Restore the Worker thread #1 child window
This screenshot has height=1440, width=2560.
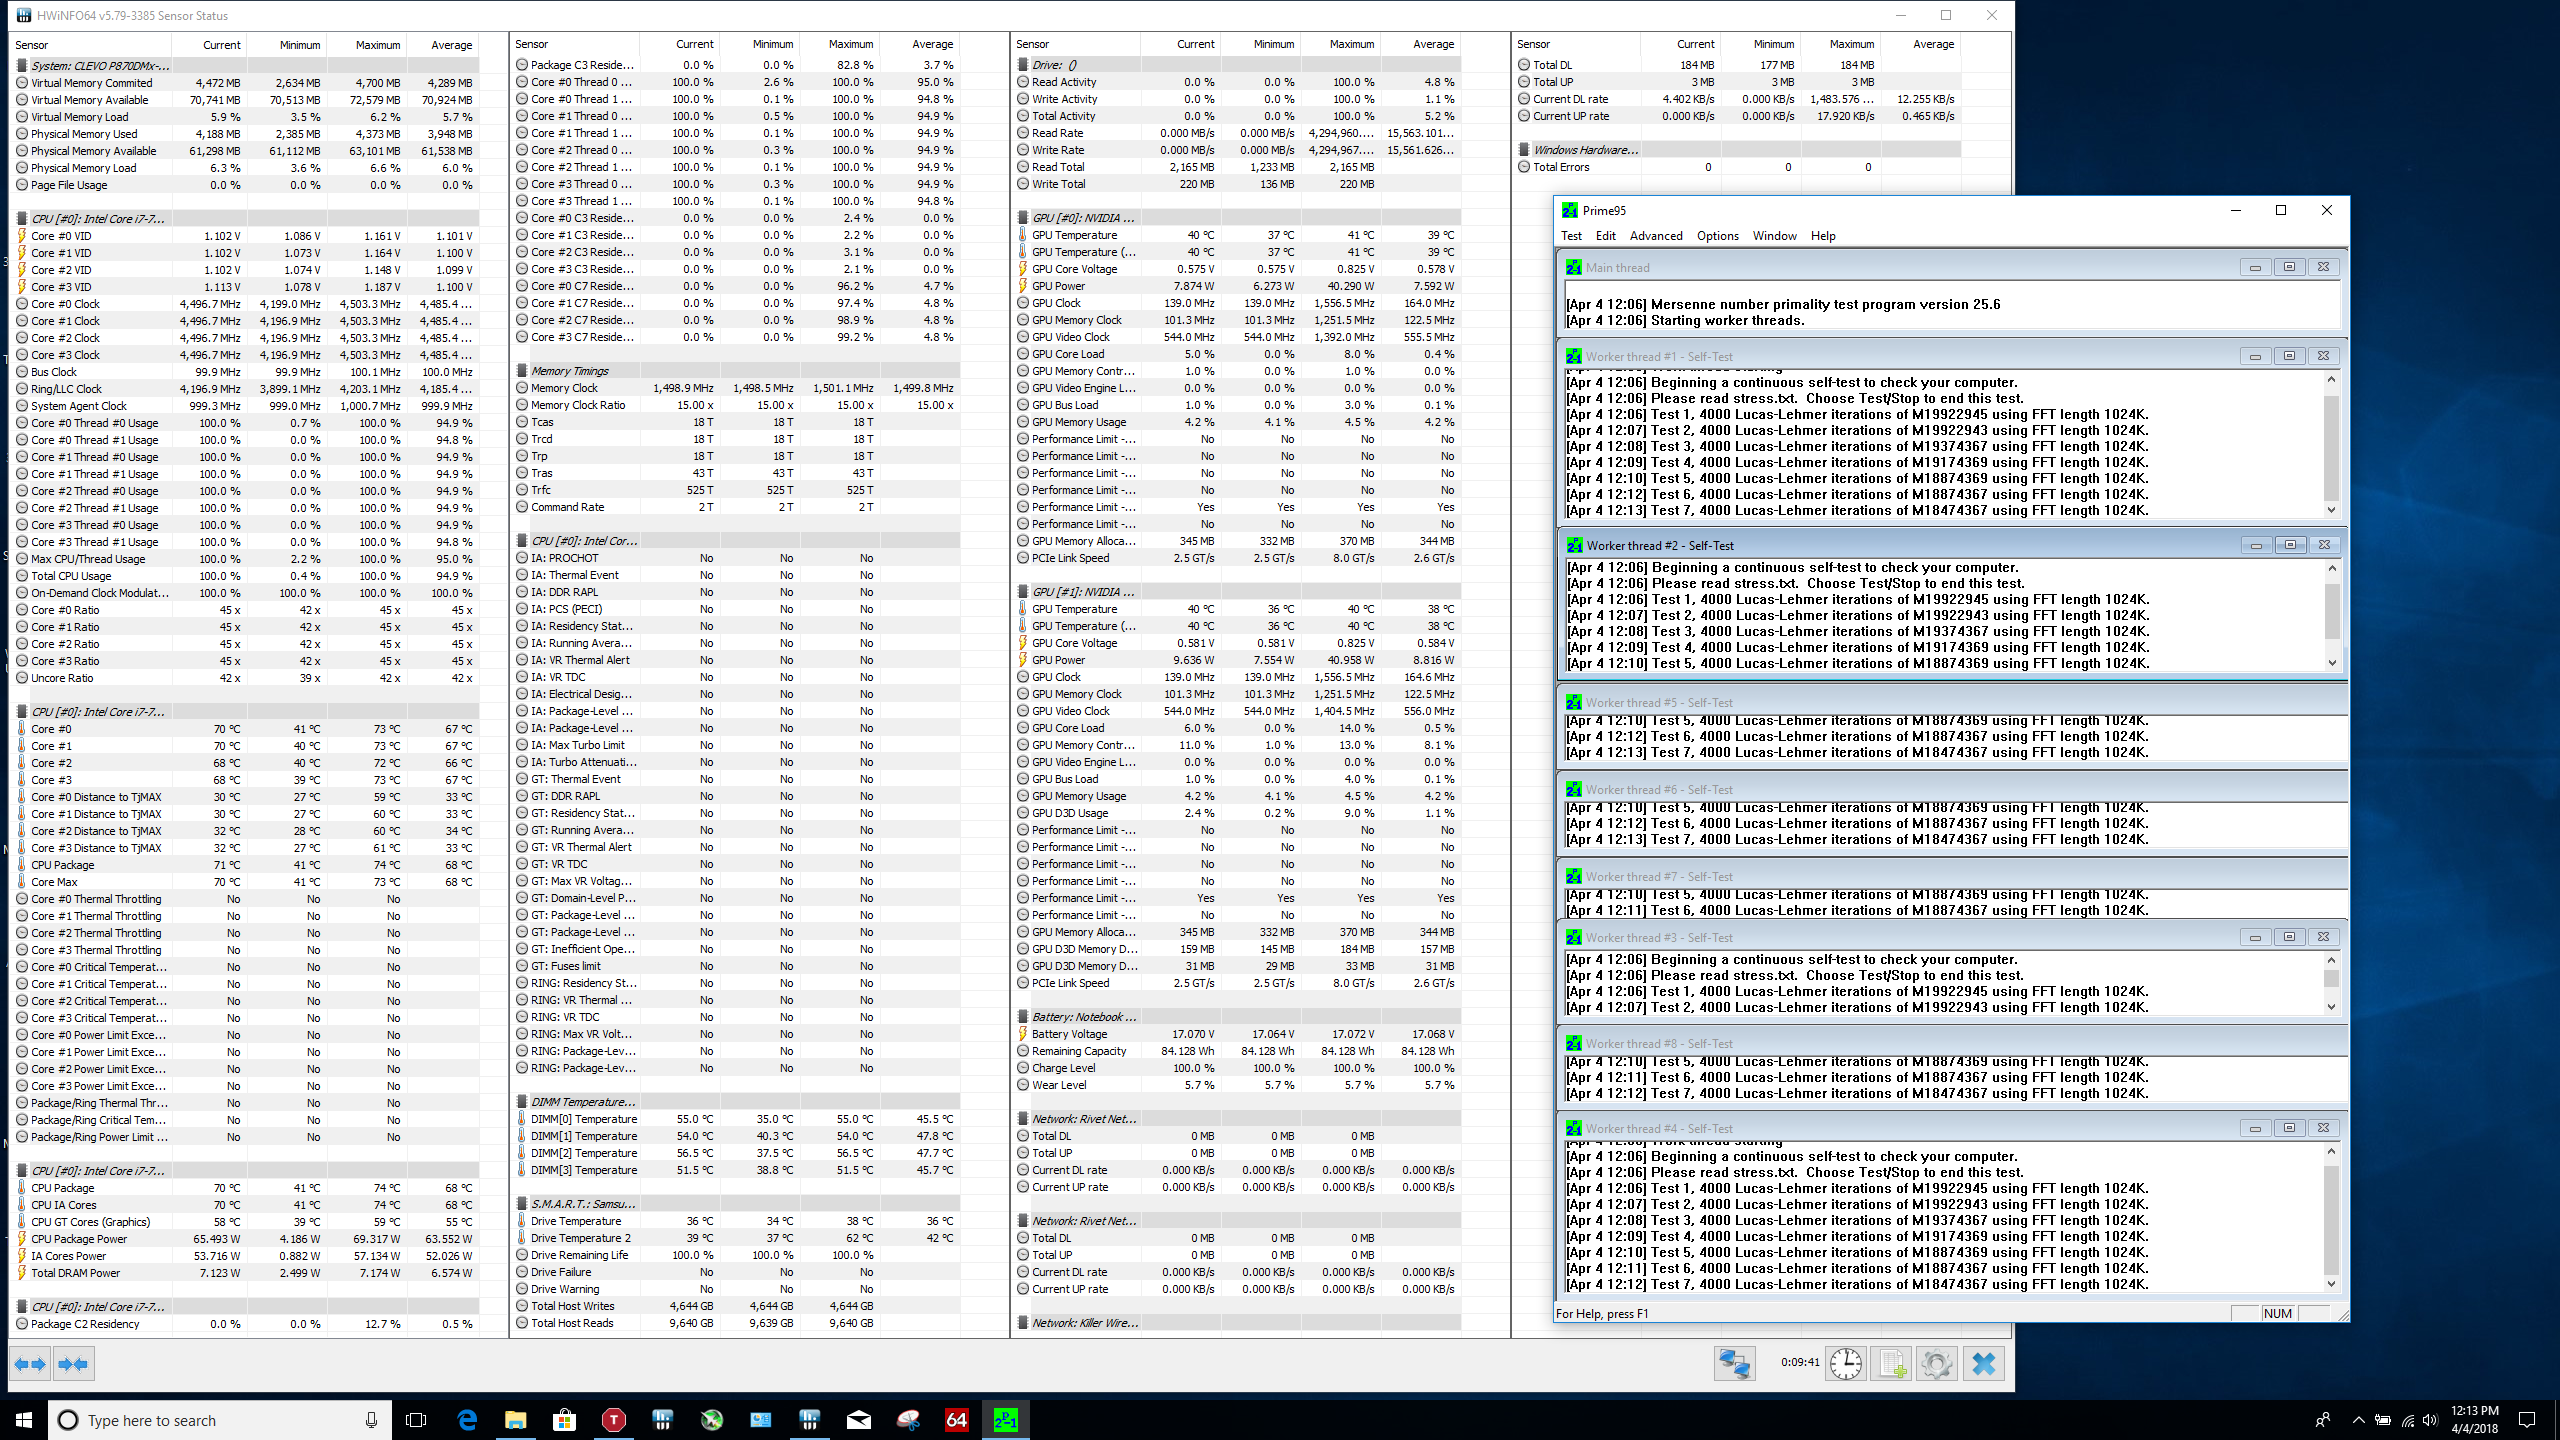point(2289,356)
